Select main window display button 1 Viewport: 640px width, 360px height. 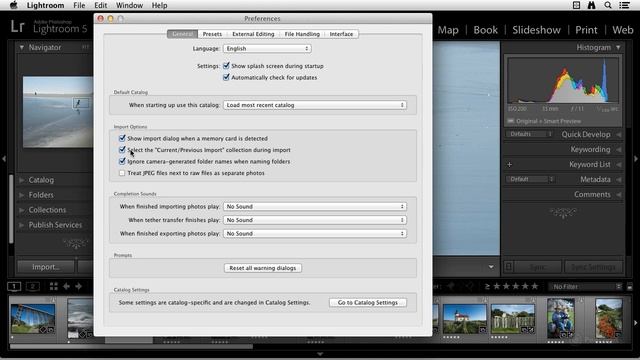14,287
